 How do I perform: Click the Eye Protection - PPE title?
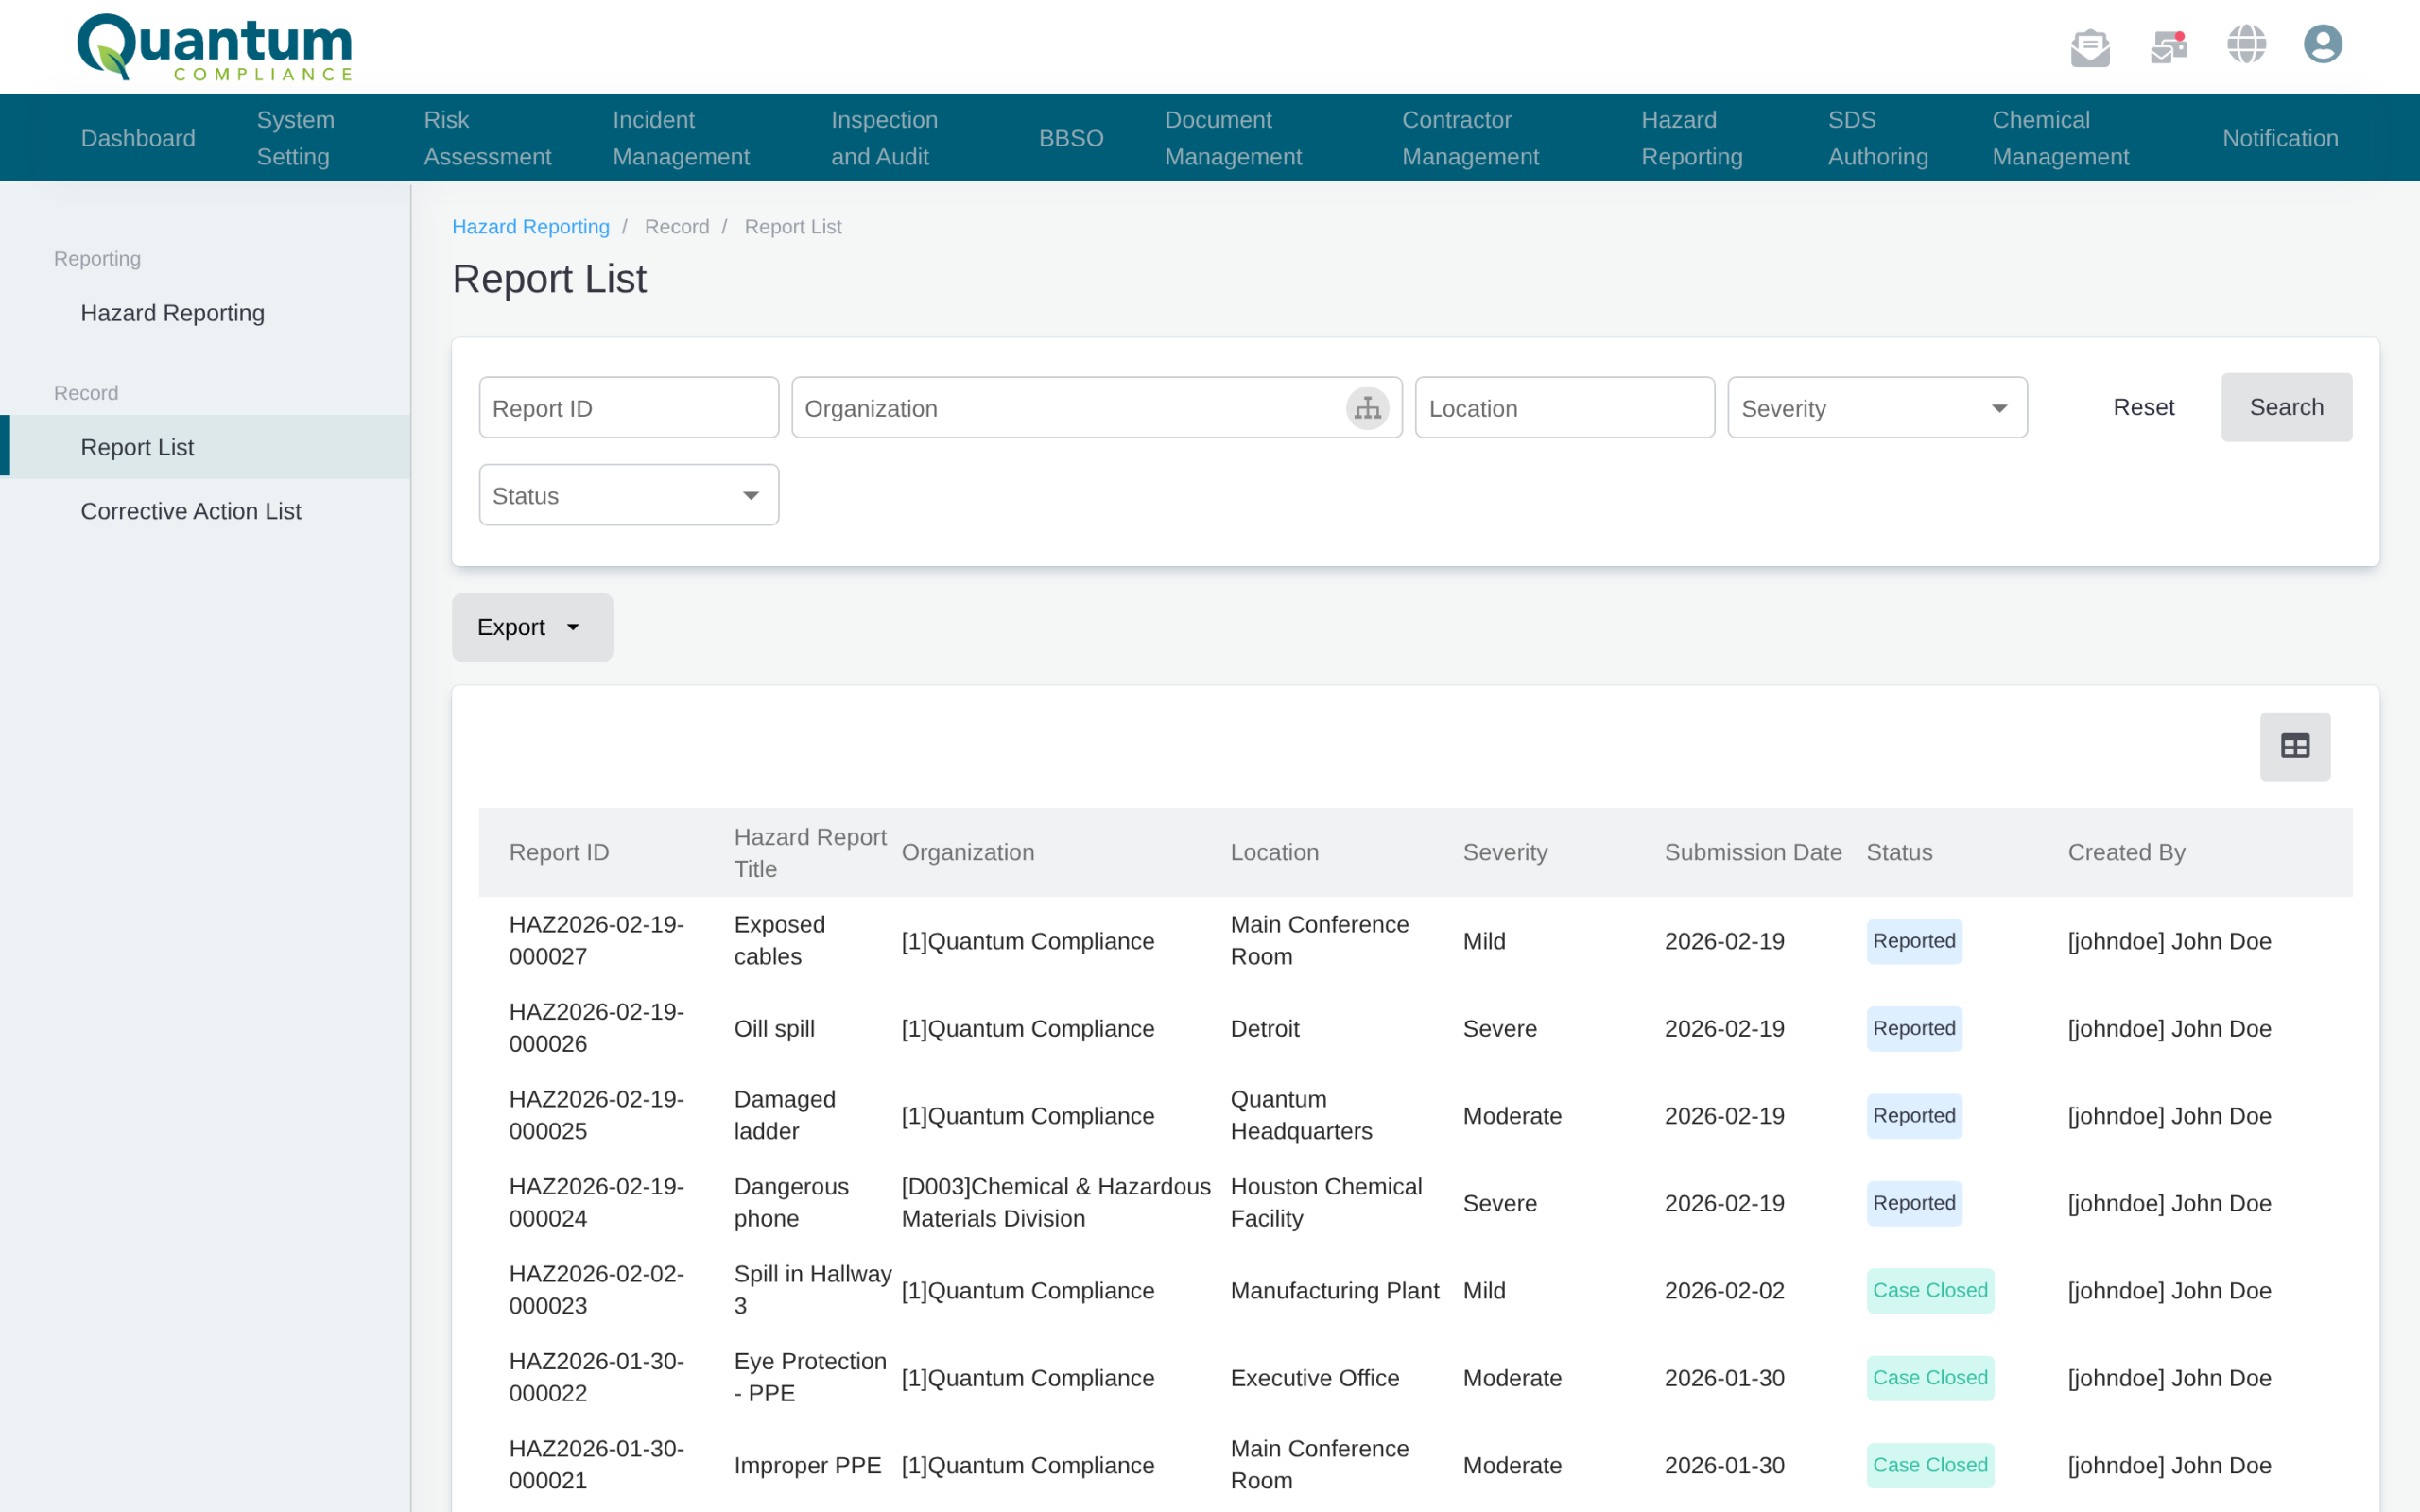(810, 1377)
